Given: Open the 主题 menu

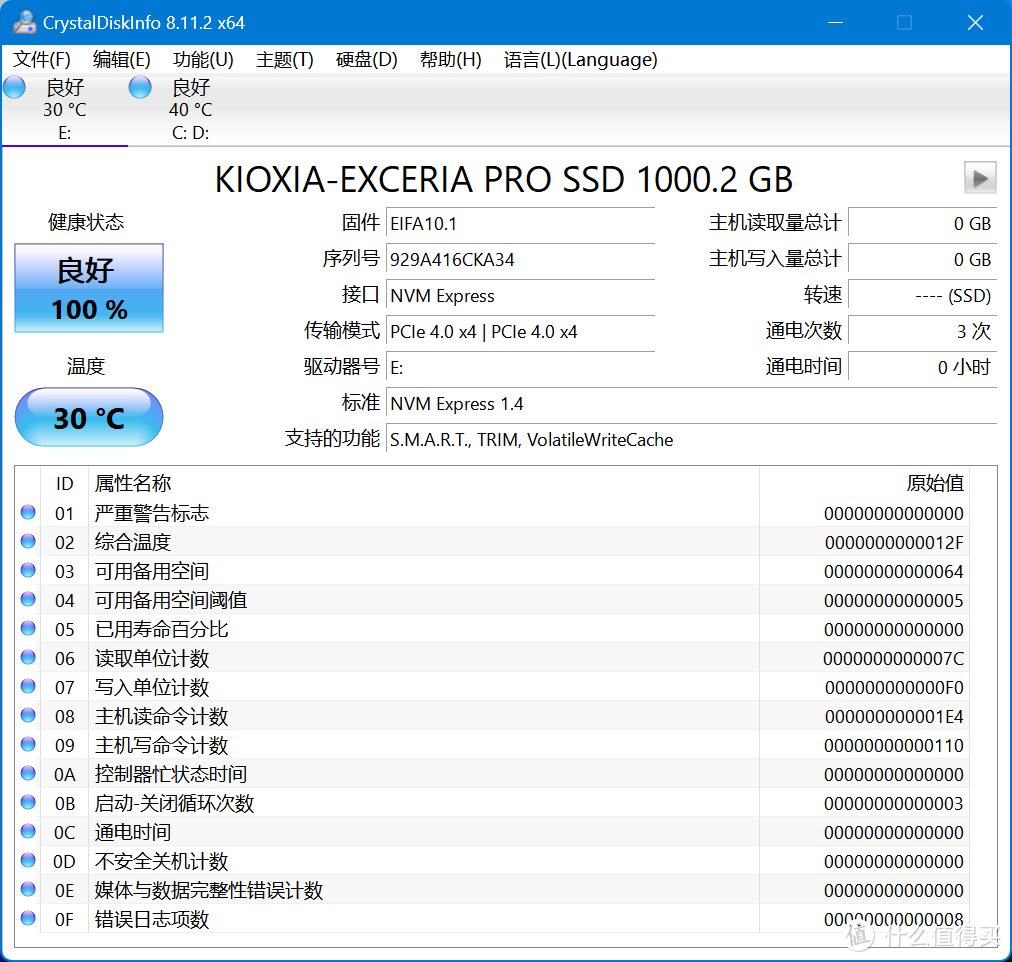Looking at the screenshot, I should [x=283, y=60].
